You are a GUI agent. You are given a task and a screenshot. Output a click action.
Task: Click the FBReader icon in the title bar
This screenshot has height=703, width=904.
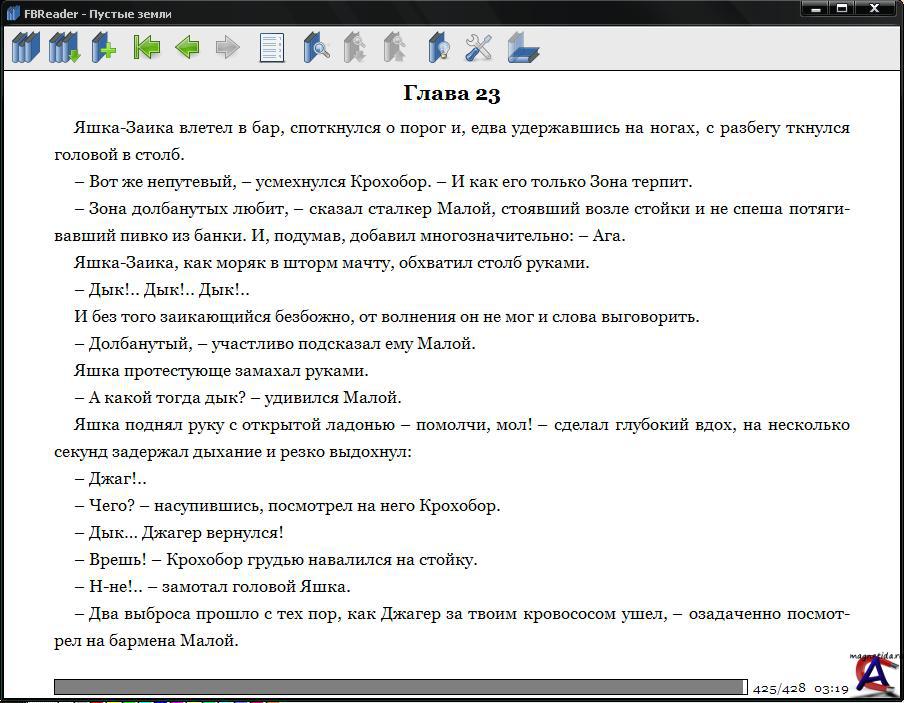[12, 13]
